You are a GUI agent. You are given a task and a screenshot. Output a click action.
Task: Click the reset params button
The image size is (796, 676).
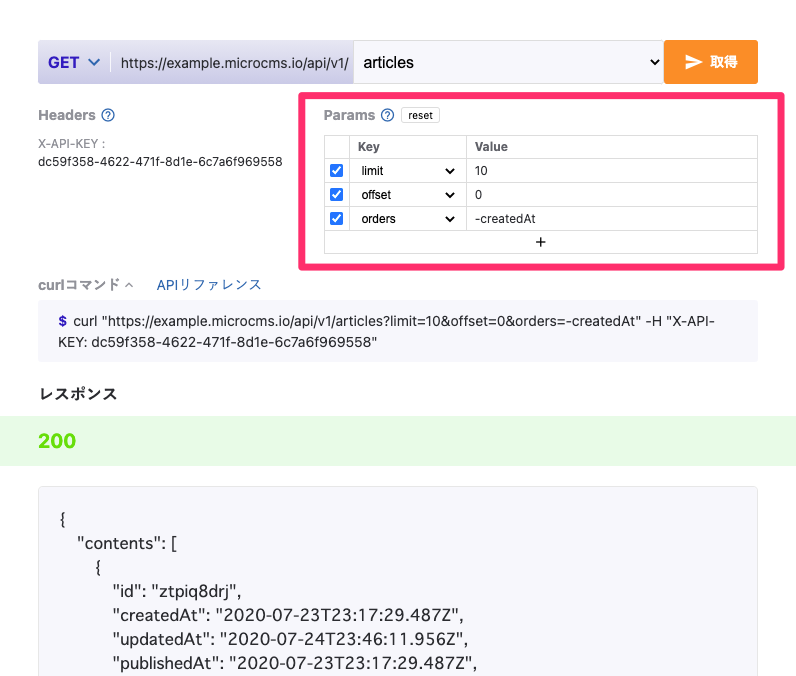pos(420,116)
